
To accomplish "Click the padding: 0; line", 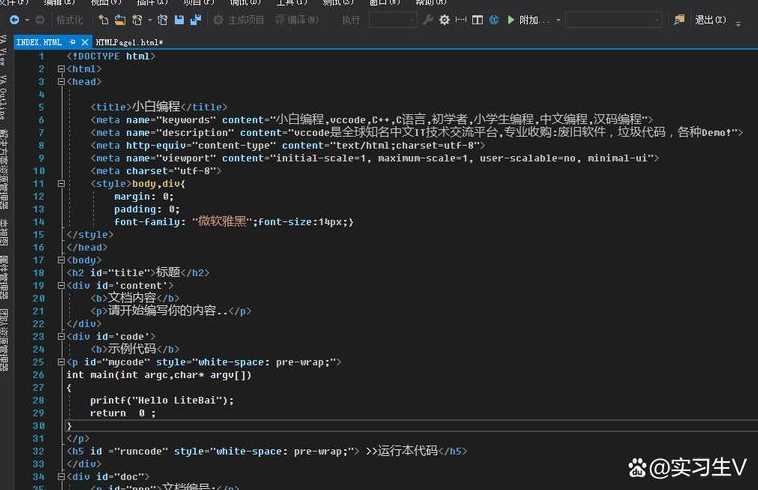I will (x=147, y=209).
